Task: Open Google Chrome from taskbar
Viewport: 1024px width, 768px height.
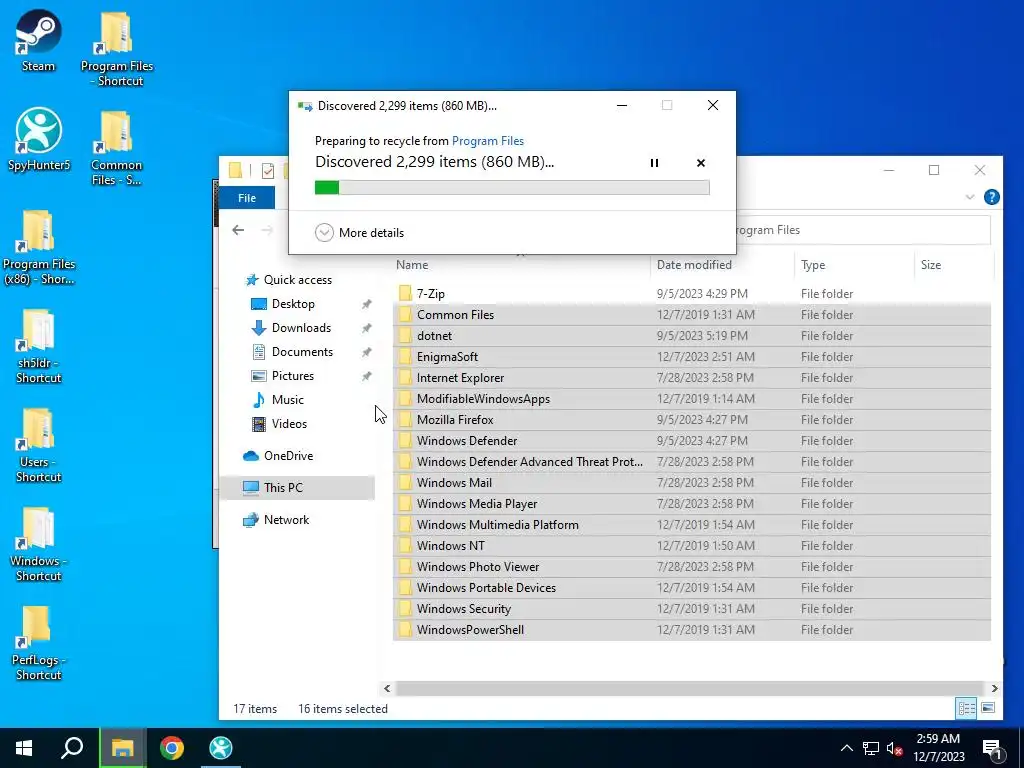Action: (x=172, y=748)
